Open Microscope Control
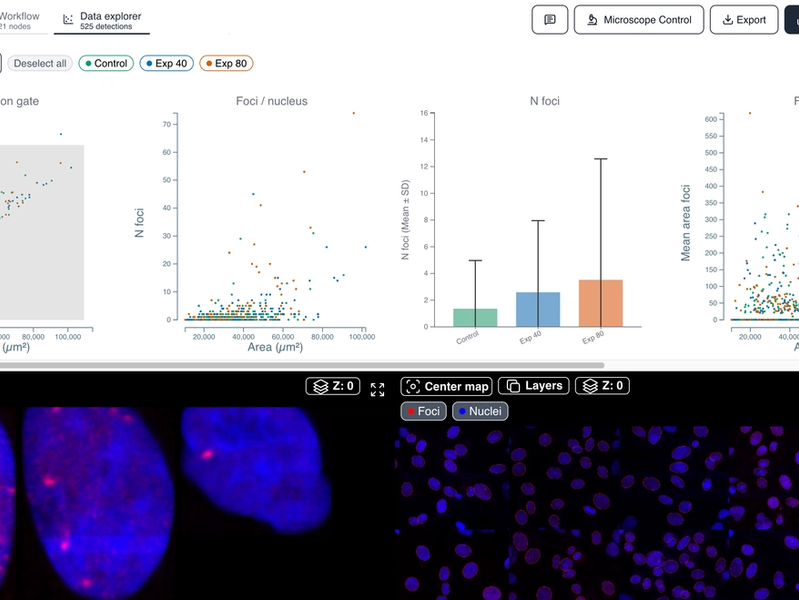799x600 pixels. click(639, 20)
